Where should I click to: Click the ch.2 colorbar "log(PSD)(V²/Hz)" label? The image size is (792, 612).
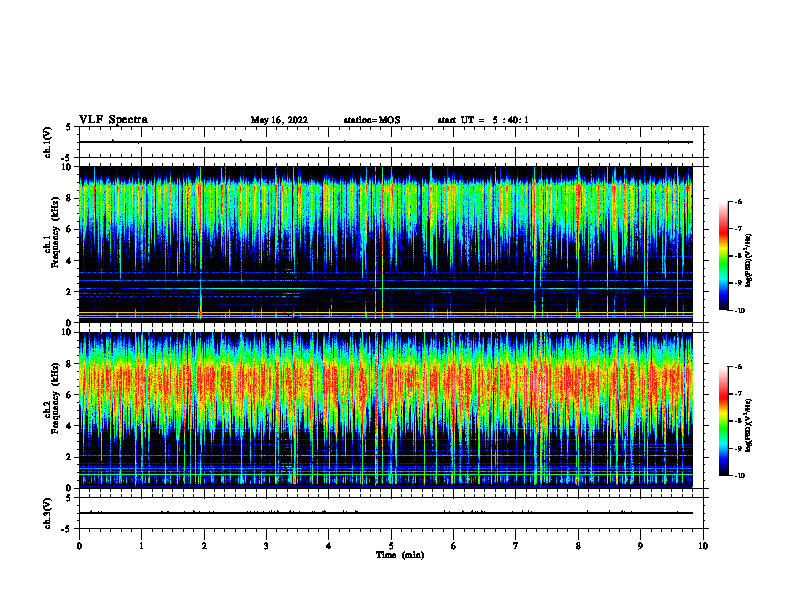(x=749, y=425)
